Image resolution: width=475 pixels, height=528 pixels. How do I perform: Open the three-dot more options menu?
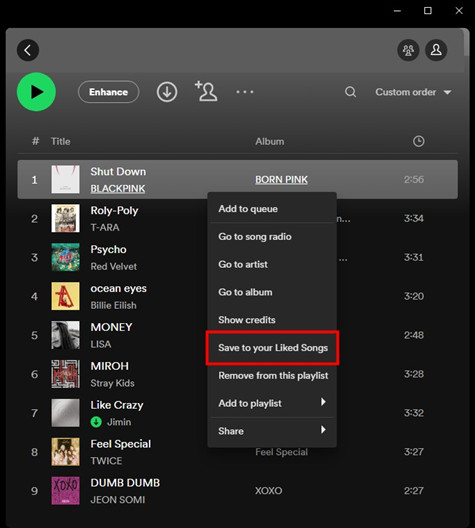[x=245, y=92]
